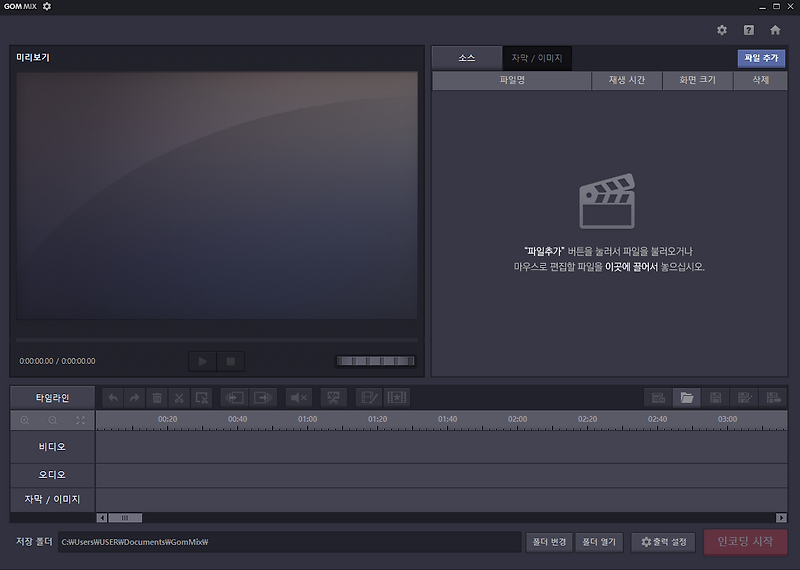
Task: Click the timeline scrollbar right arrow
Action: point(781,517)
